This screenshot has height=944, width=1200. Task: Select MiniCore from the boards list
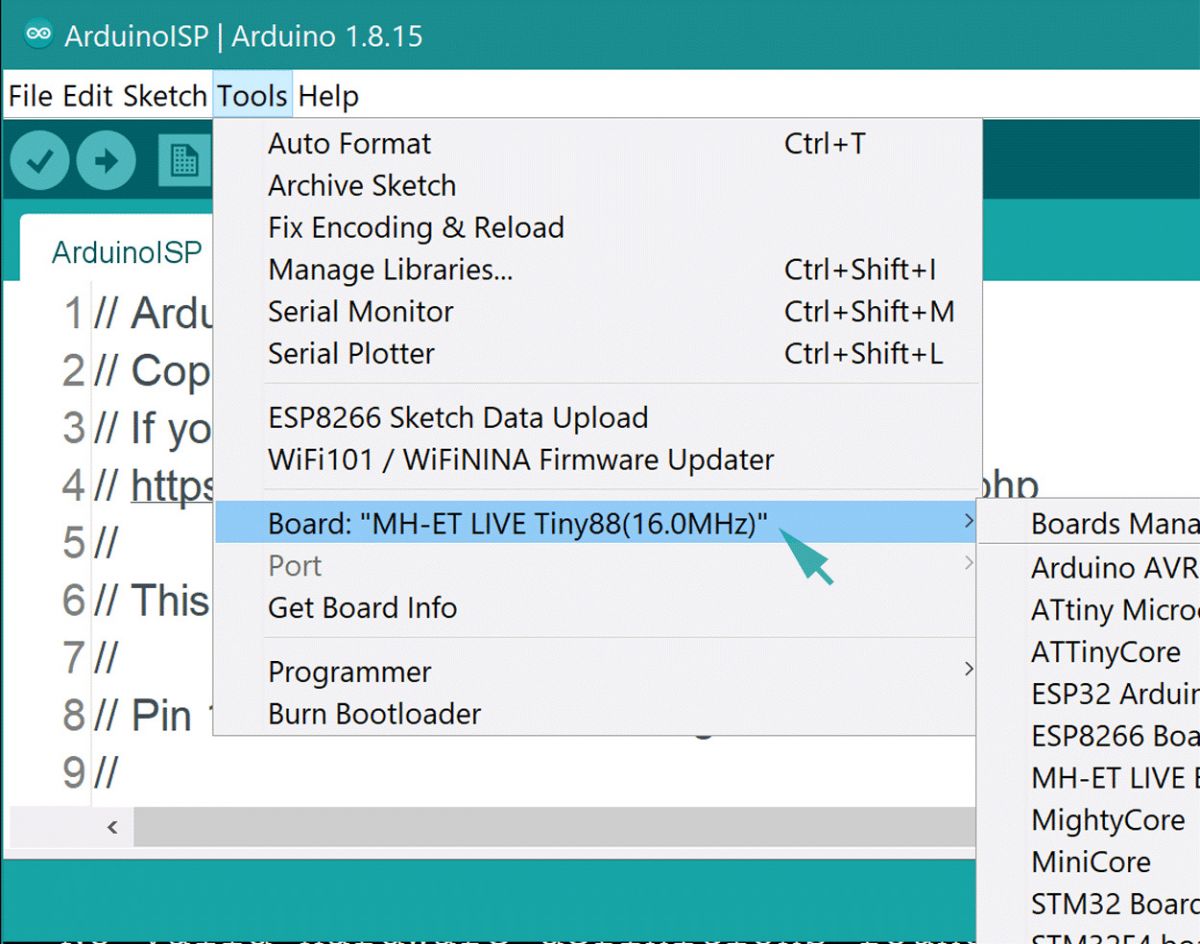click(x=1092, y=862)
